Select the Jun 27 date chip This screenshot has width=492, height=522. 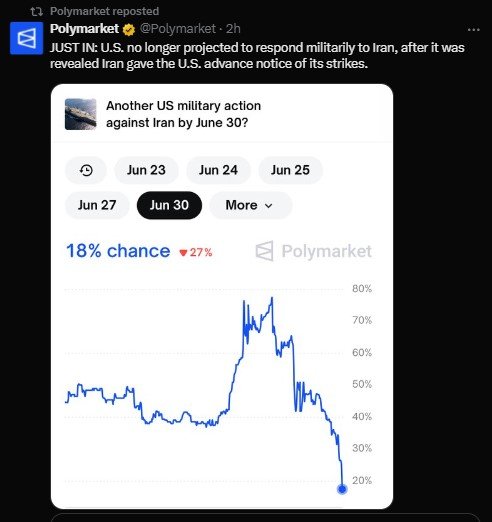click(97, 205)
